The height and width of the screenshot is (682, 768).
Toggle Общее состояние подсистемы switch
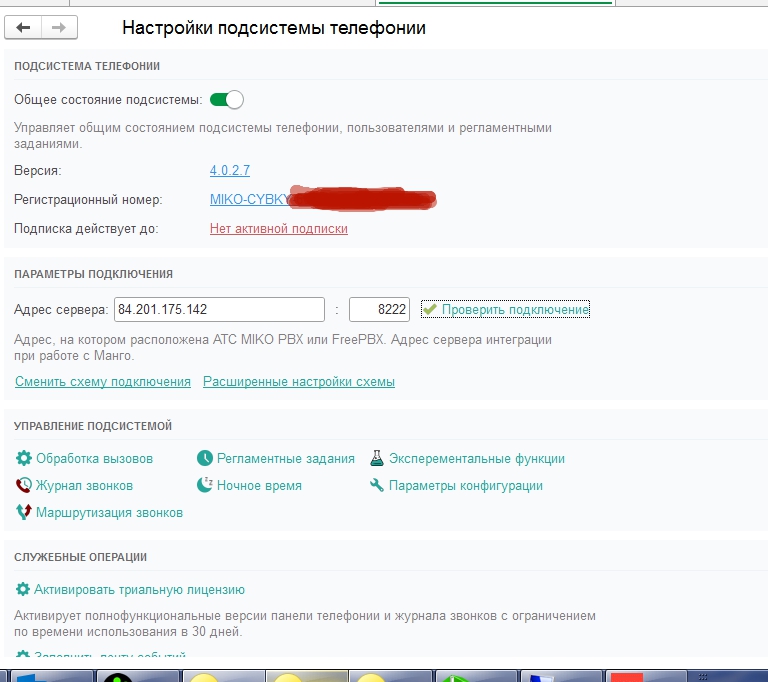pyautogui.click(x=227, y=100)
